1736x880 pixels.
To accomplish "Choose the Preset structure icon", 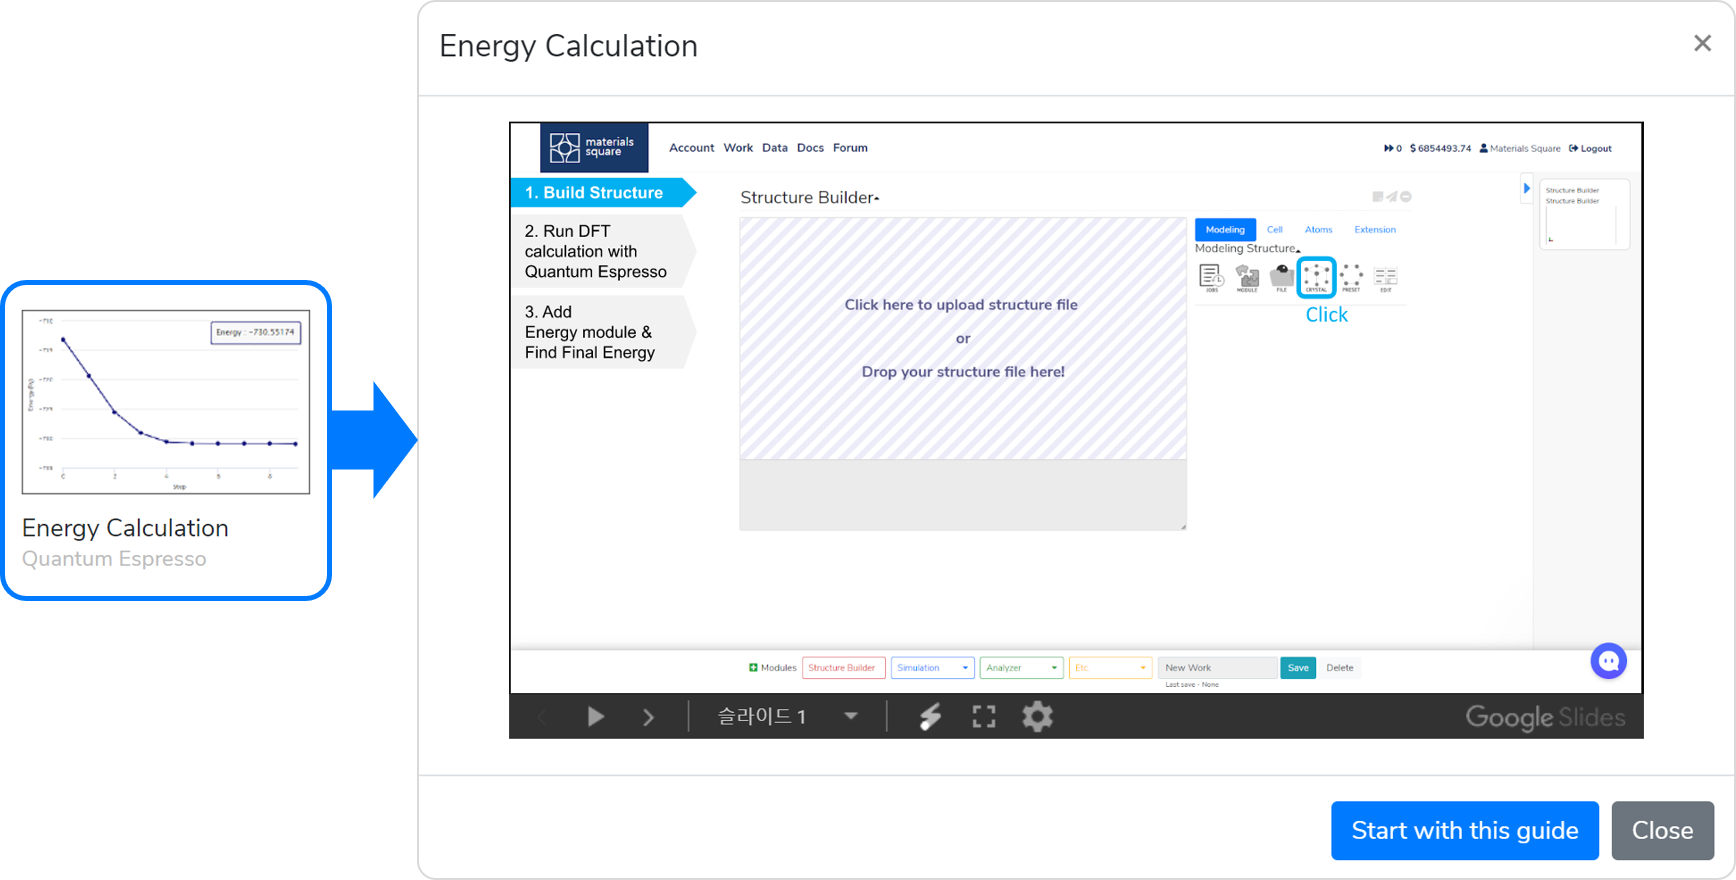I will tap(1351, 277).
